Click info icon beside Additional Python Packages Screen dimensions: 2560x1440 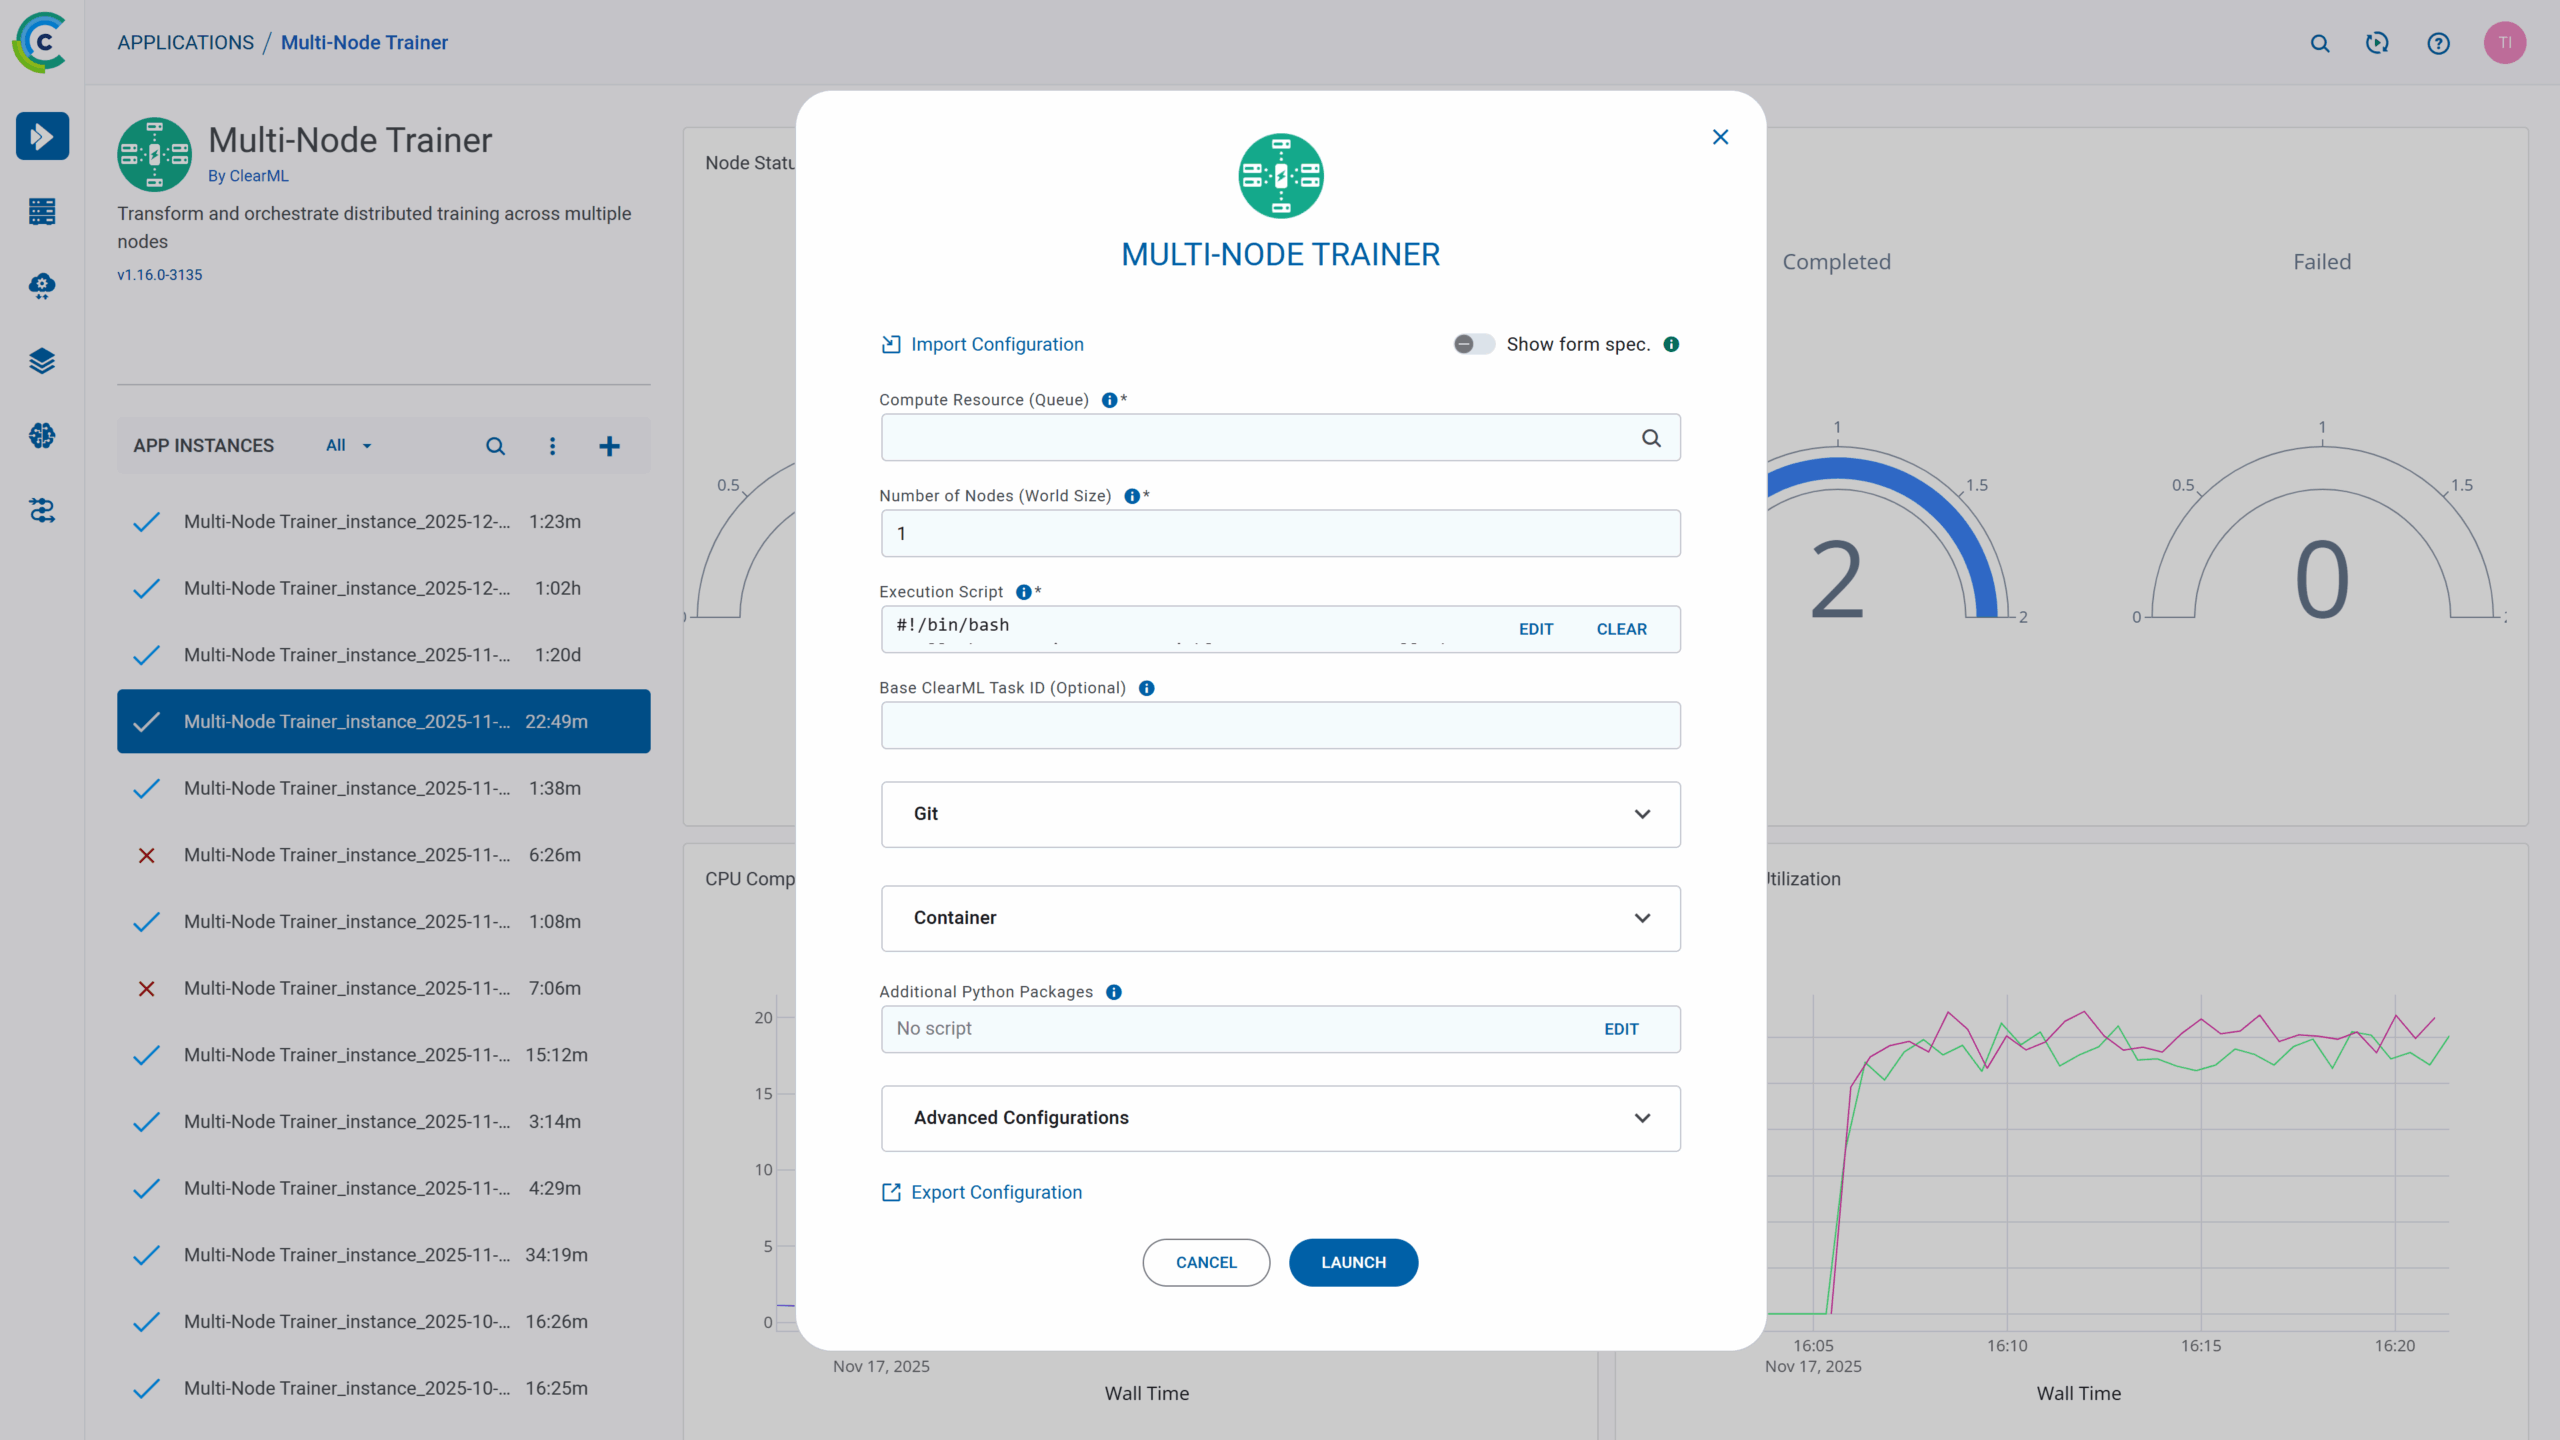(x=1114, y=992)
